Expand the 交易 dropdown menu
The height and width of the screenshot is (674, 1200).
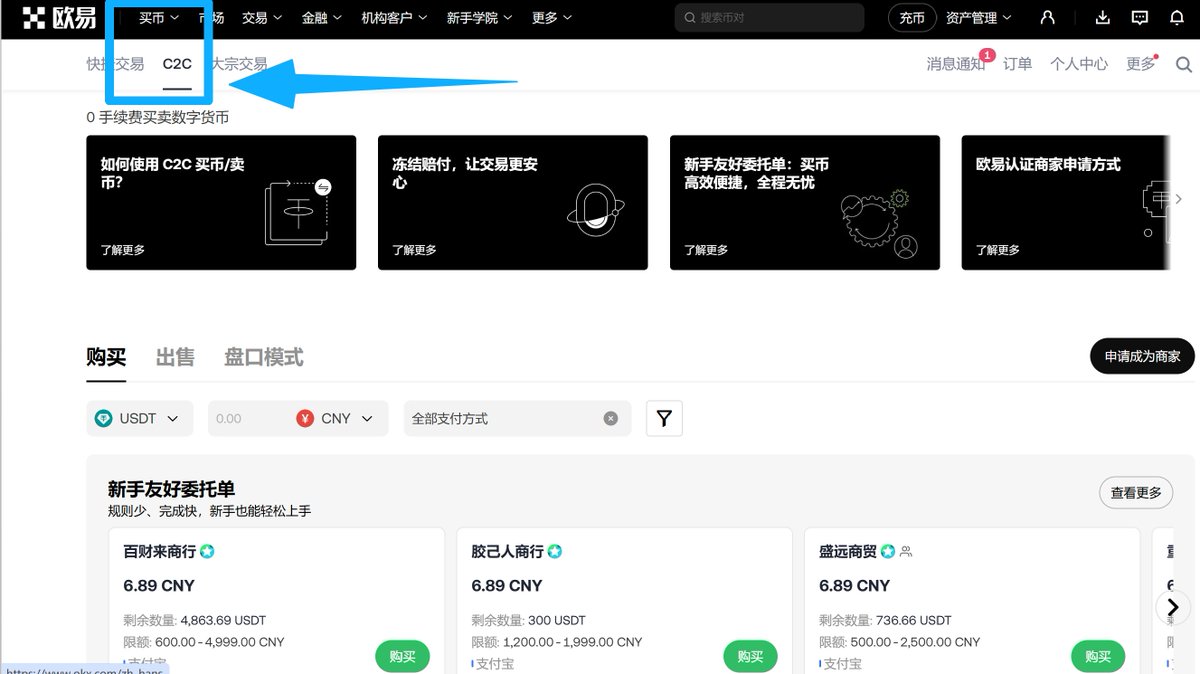[x=262, y=18]
